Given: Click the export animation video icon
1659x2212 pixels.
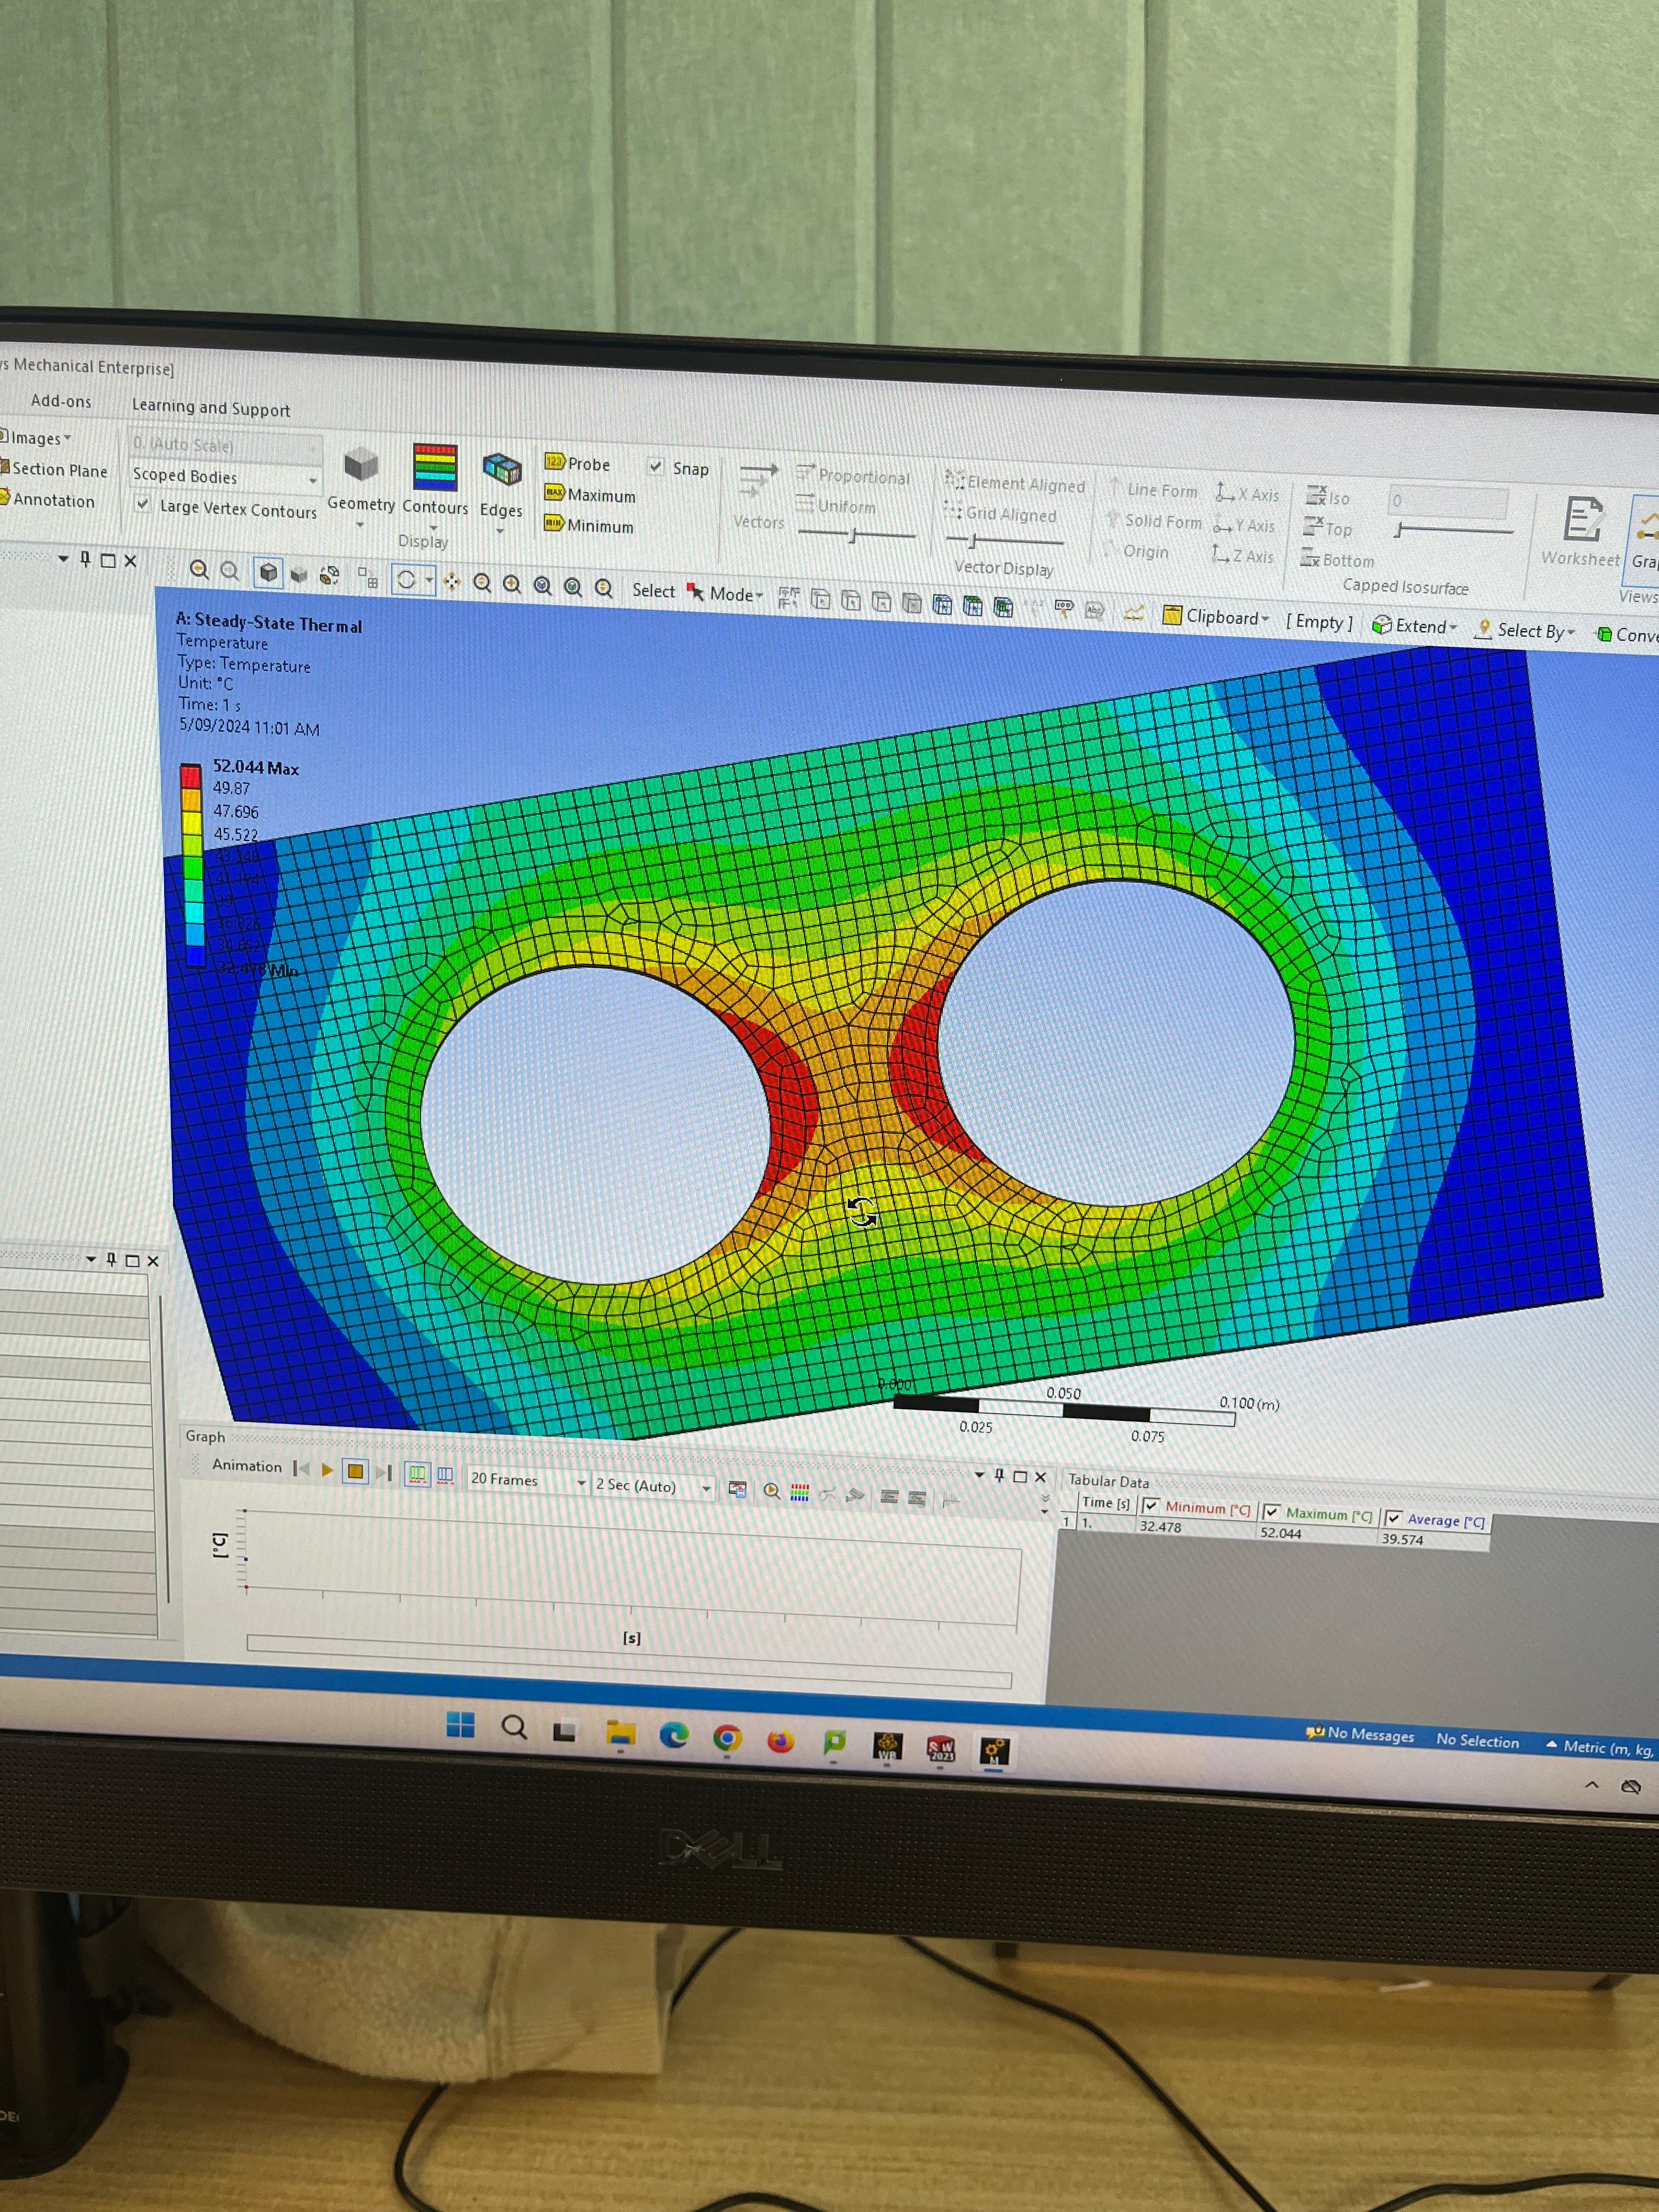Looking at the screenshot, I should pyautogui.click(x=737, y=1489).
